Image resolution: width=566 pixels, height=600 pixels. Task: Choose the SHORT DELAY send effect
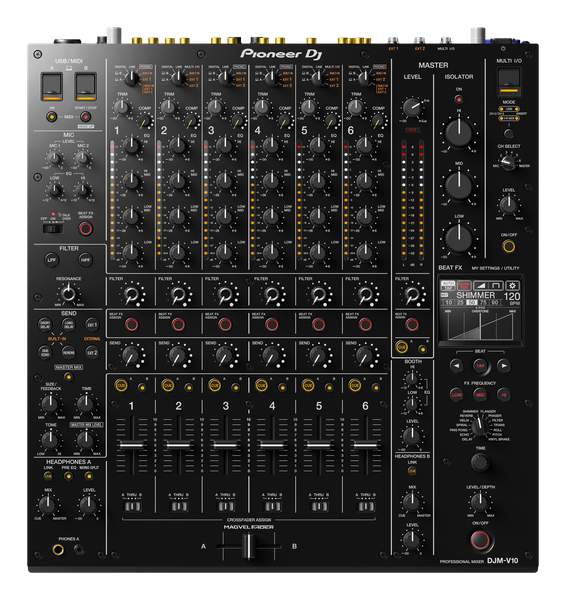pos(45,325)
